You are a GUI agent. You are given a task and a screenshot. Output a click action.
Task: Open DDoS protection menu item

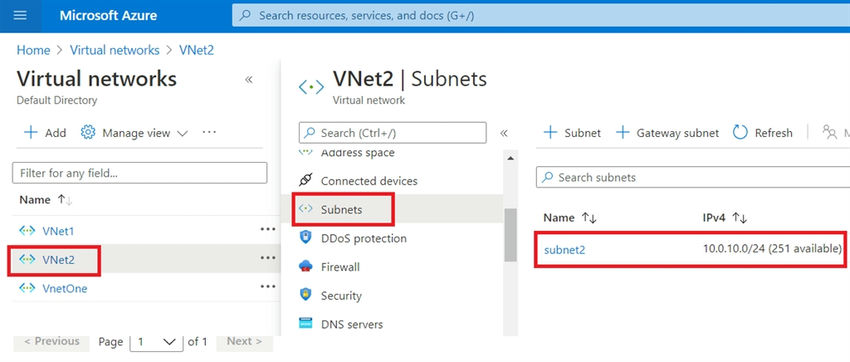coord(364,238)
